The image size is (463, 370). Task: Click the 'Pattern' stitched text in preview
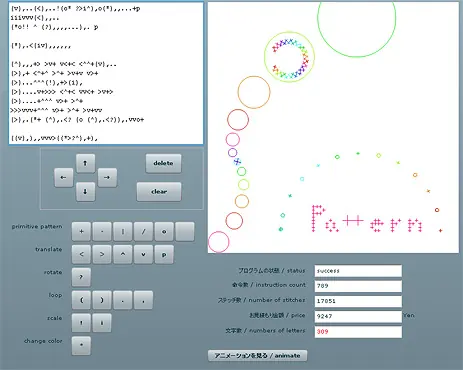tap(367, 219)
